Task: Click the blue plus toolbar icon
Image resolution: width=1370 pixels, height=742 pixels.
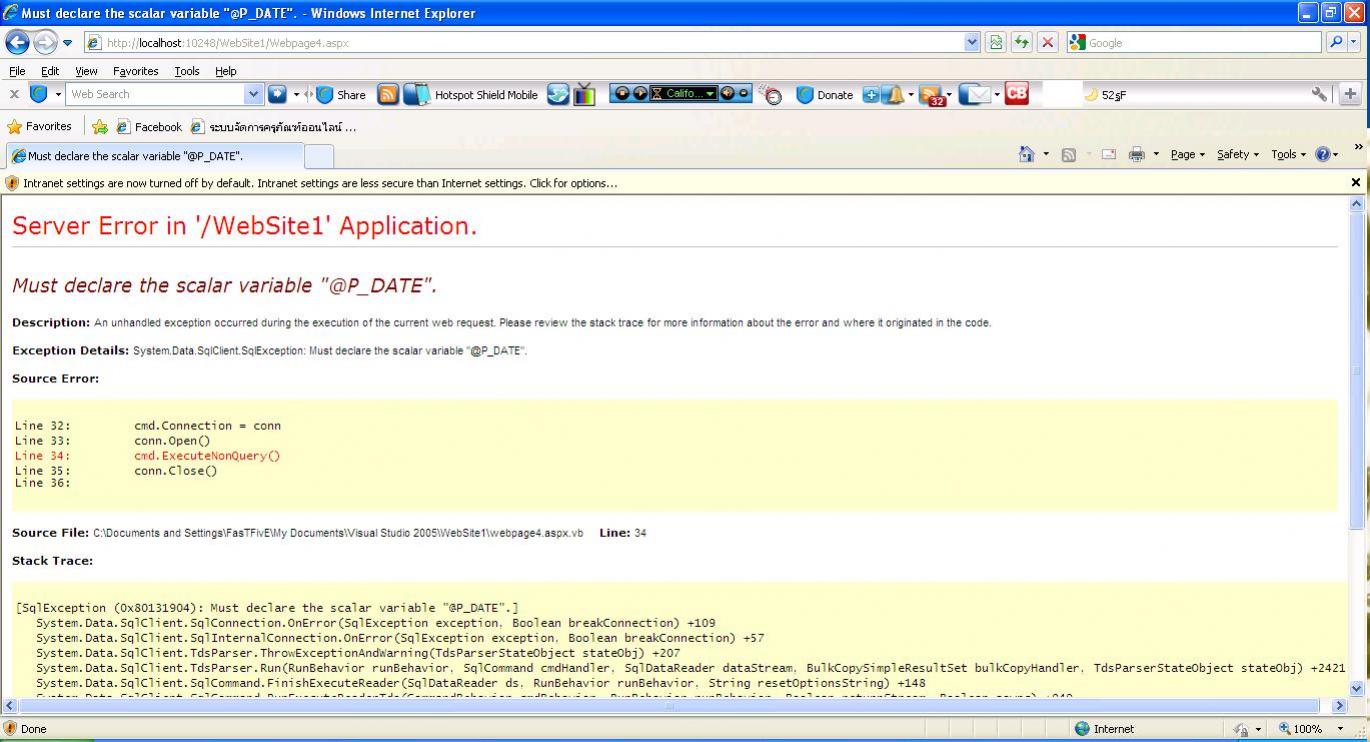Action: click(871, 95)
